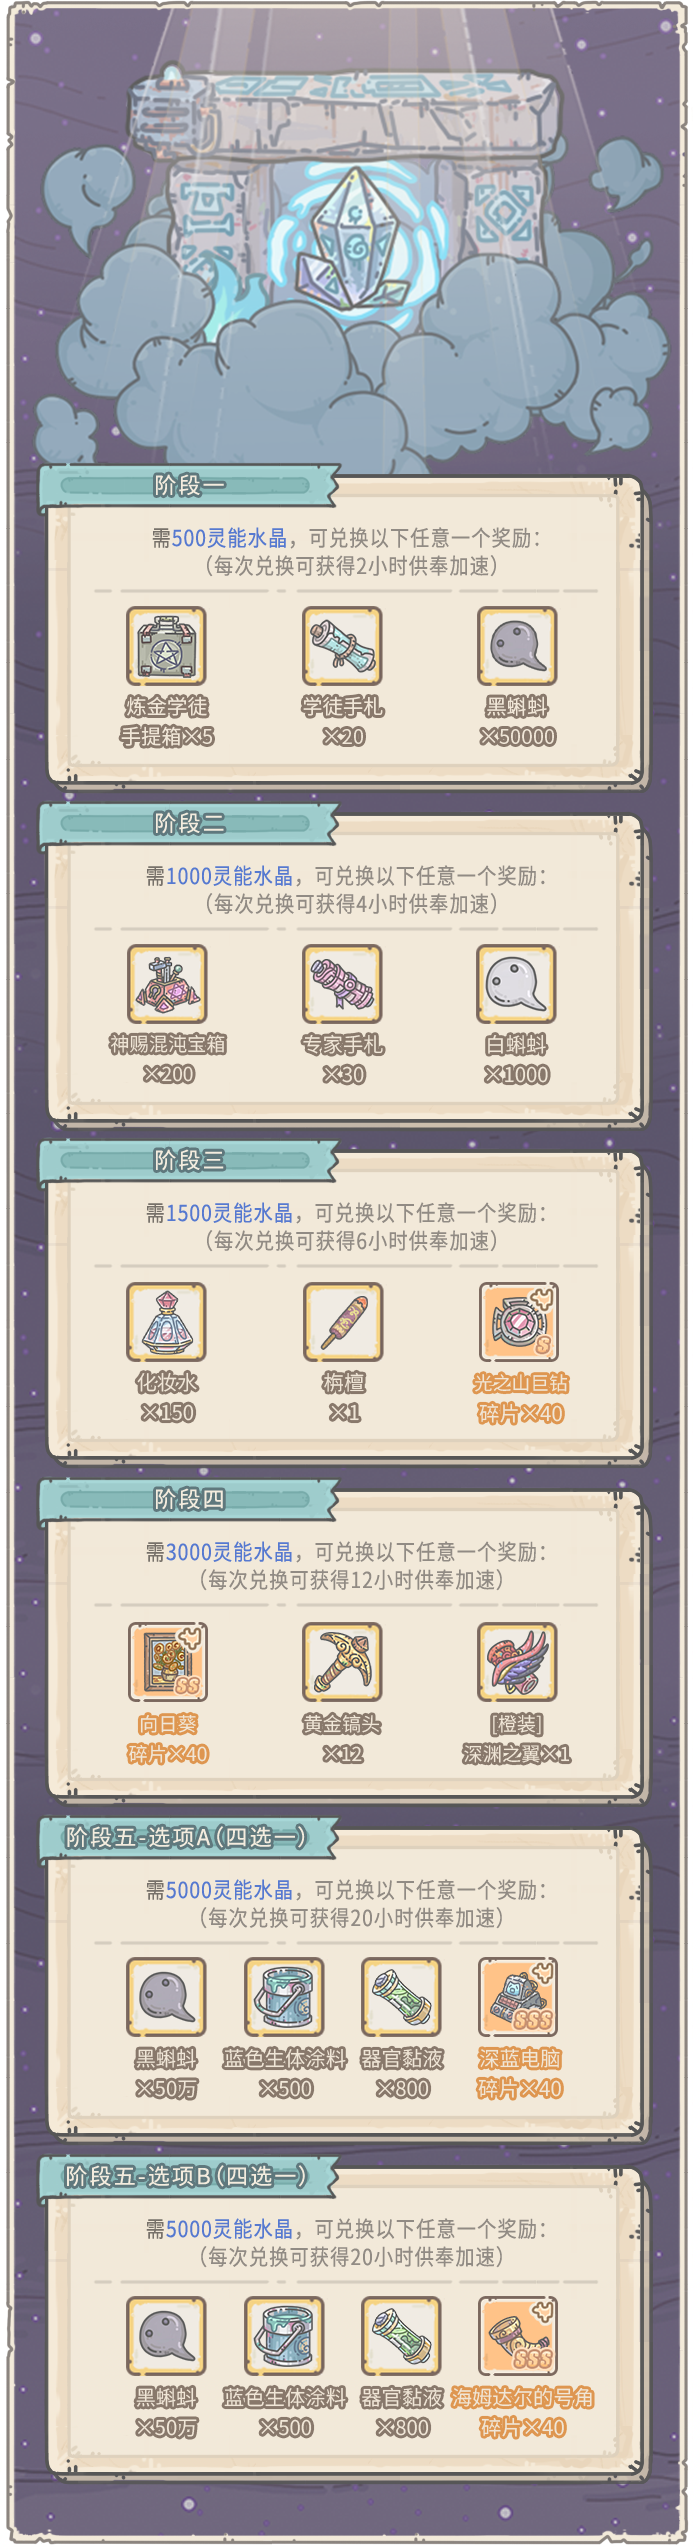Pick the 专家手札 ×30 icon

(x=343, y=984)
